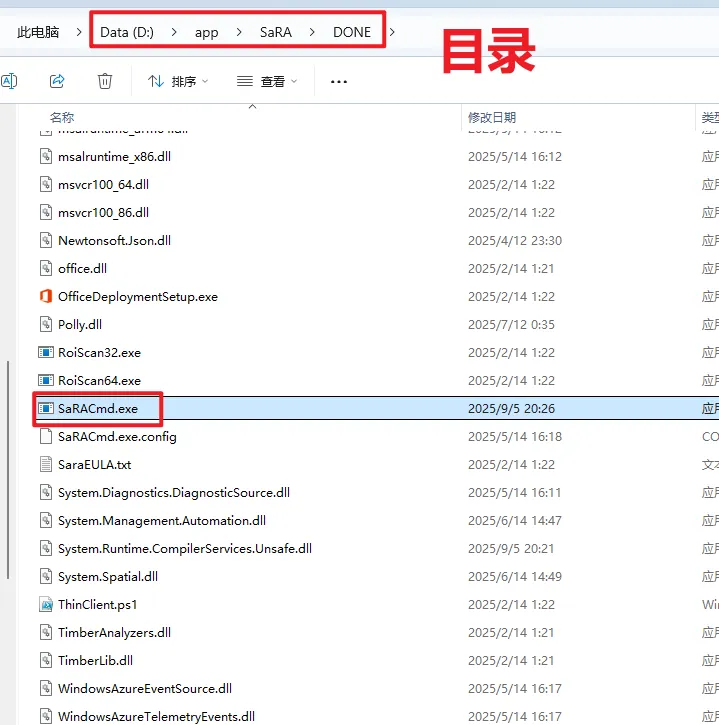Click the date 2025/6/14 14:49
Viewport: 719px width, 725px height.
(x=515, y=577)
